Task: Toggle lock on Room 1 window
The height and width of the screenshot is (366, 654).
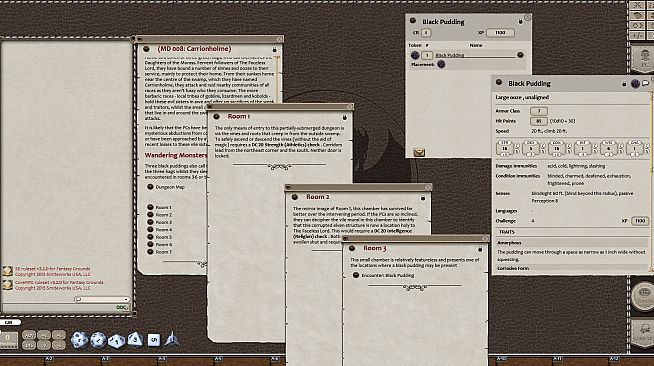Action: point(345,118)
